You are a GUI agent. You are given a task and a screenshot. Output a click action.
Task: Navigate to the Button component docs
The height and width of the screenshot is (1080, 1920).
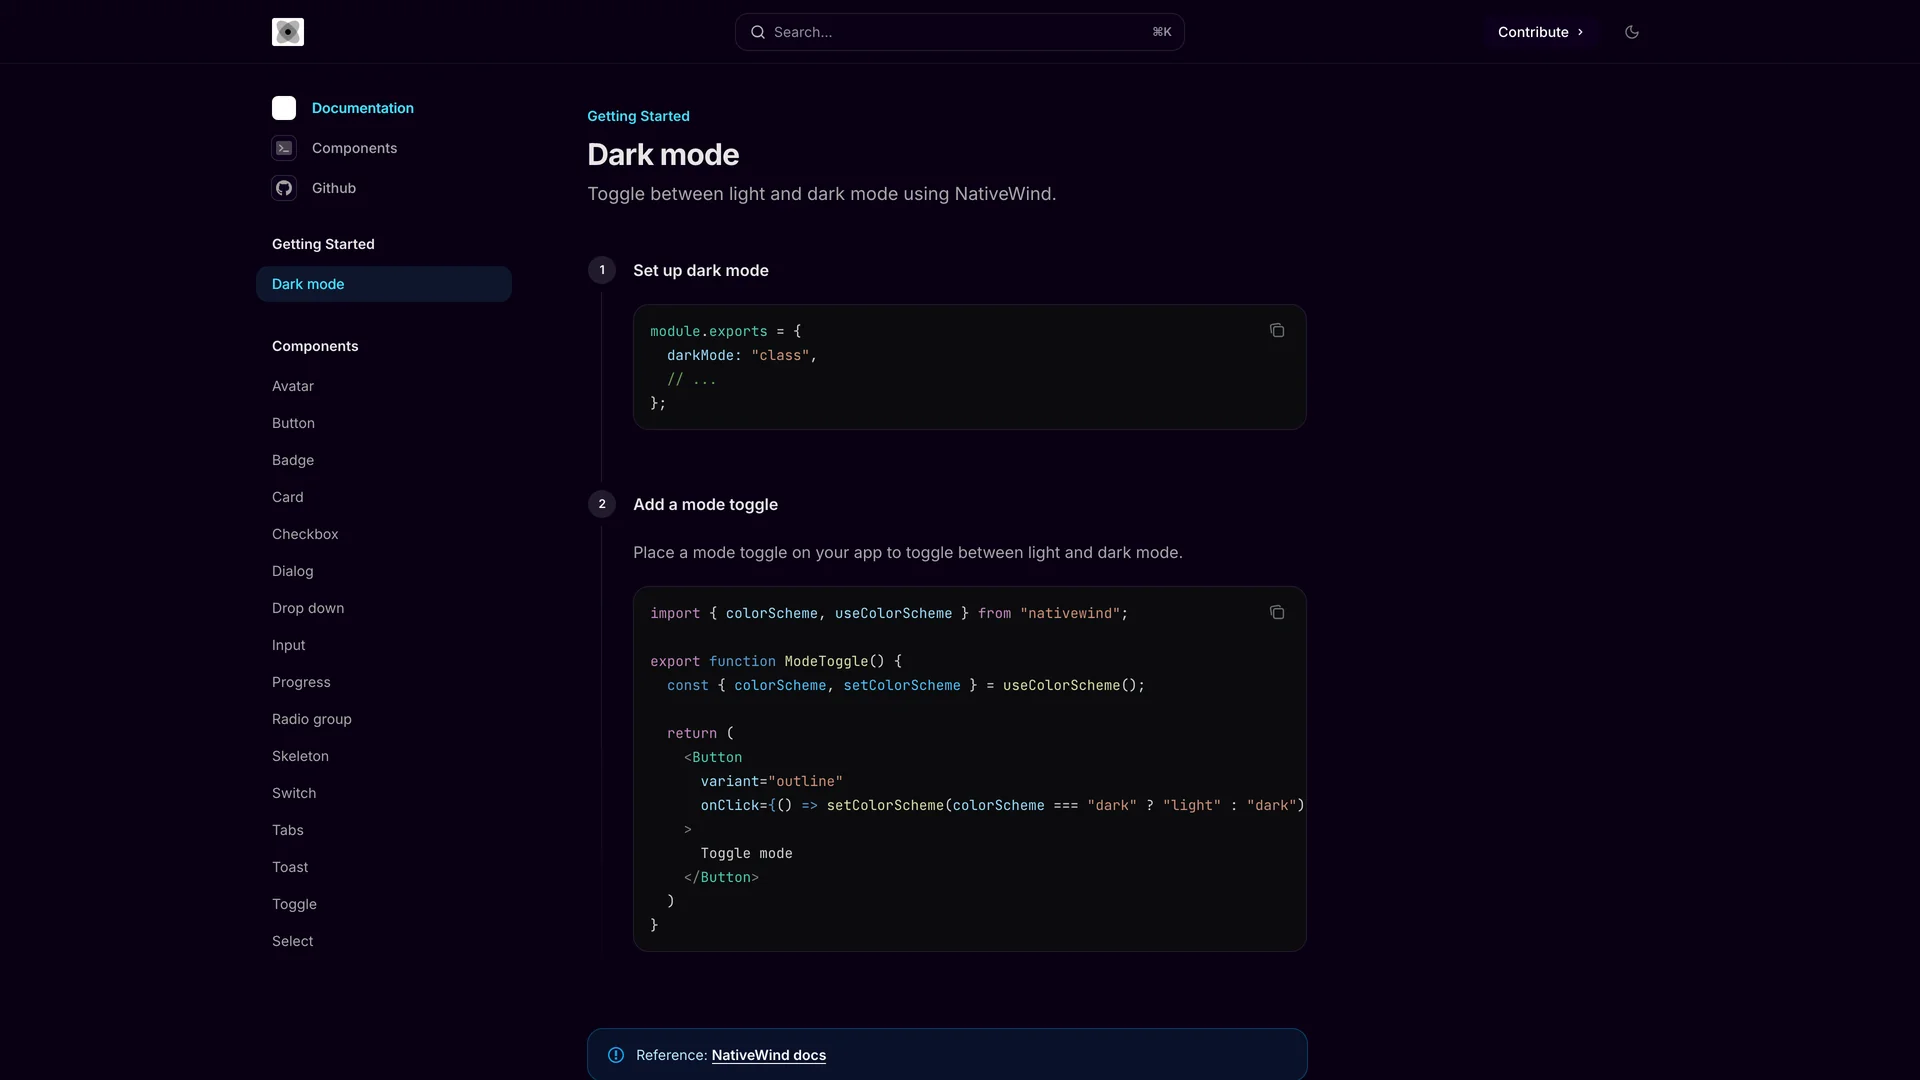click(x=293, y=423)
